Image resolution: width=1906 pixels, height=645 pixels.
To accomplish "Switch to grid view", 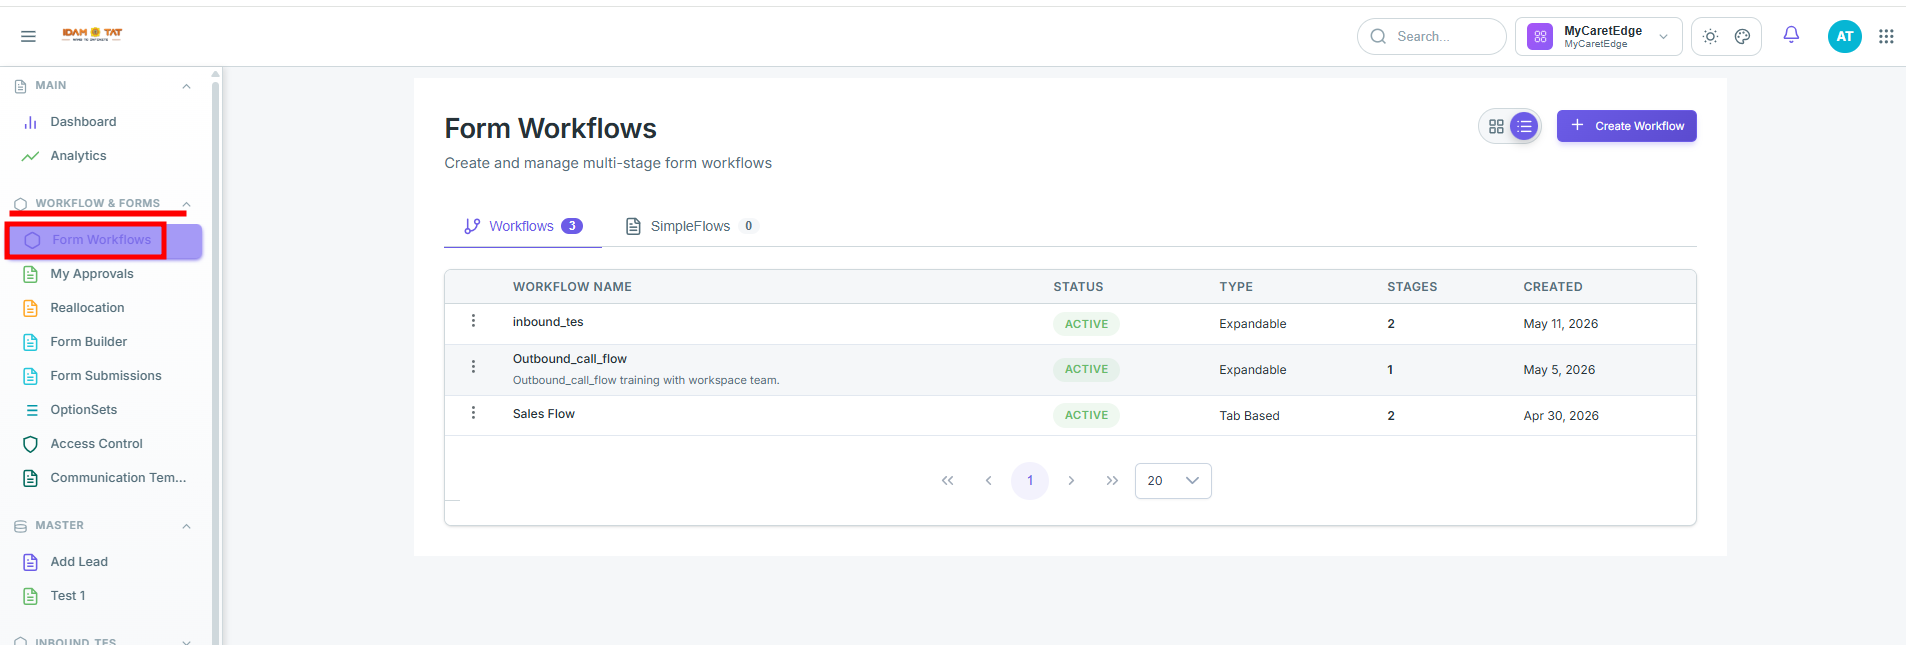I will pyautogui.click(x=1496, y=126).
